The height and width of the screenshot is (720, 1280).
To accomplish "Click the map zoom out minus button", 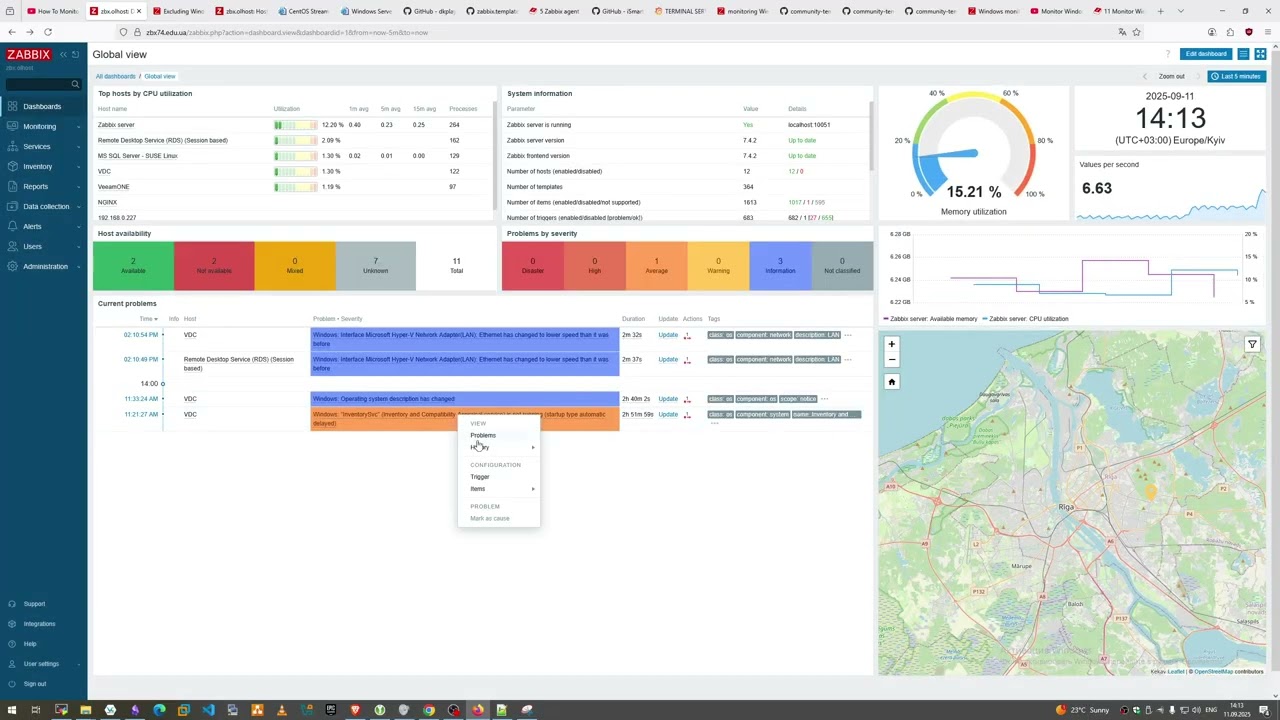I will coord(892,359).
